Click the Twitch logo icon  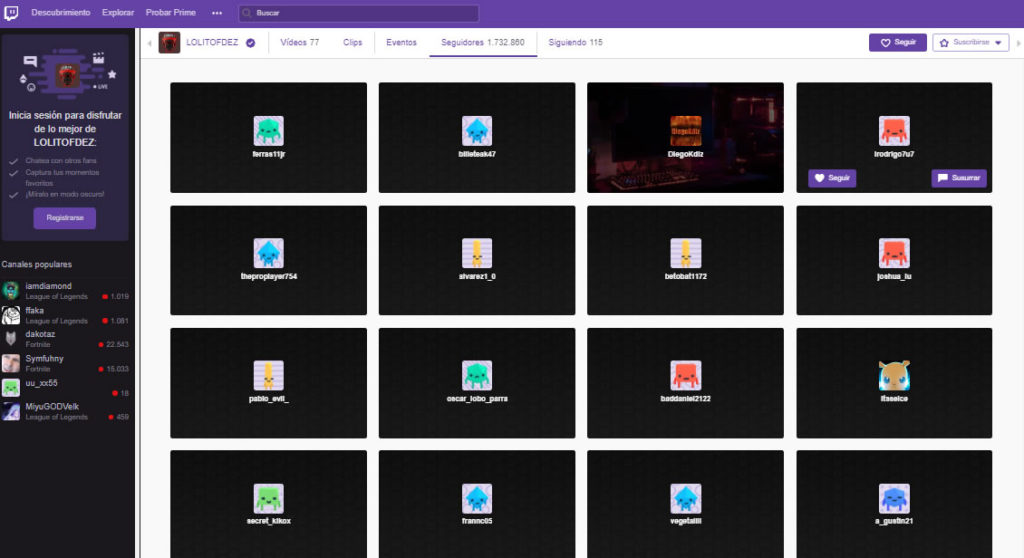[11, 12]
